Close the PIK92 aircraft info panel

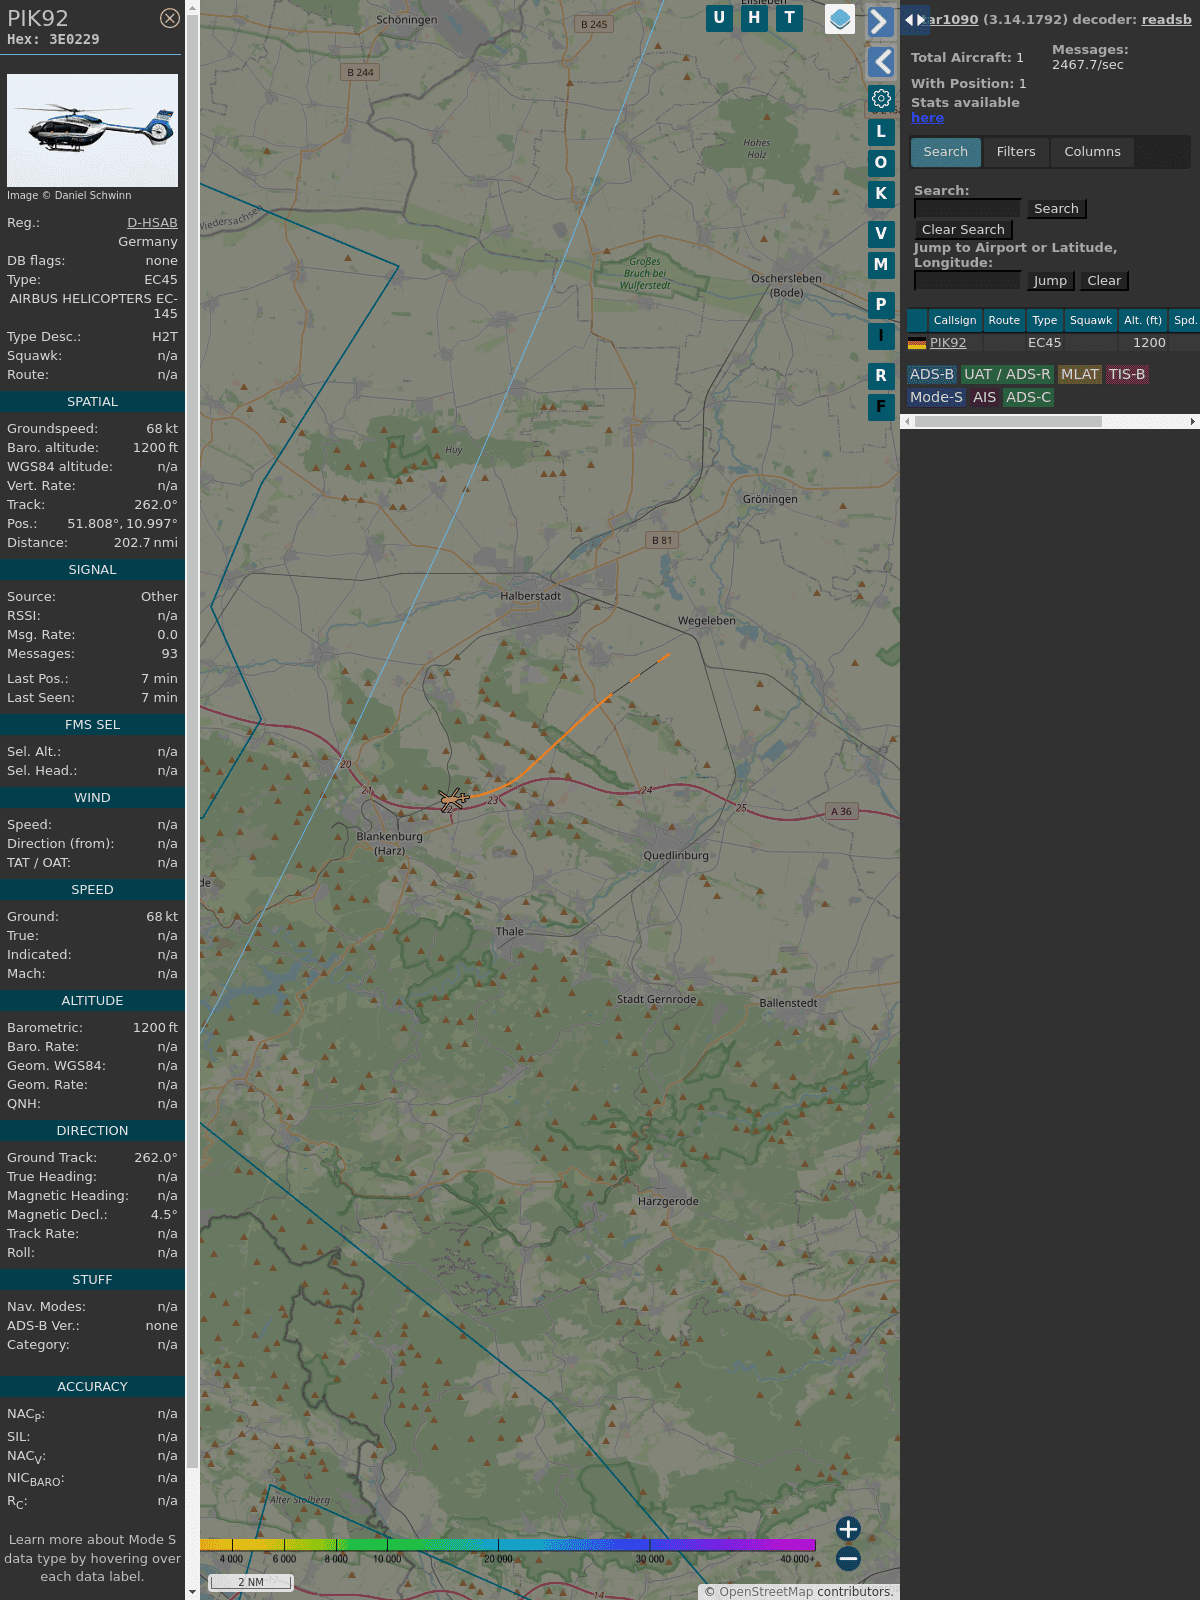point(170,18)
